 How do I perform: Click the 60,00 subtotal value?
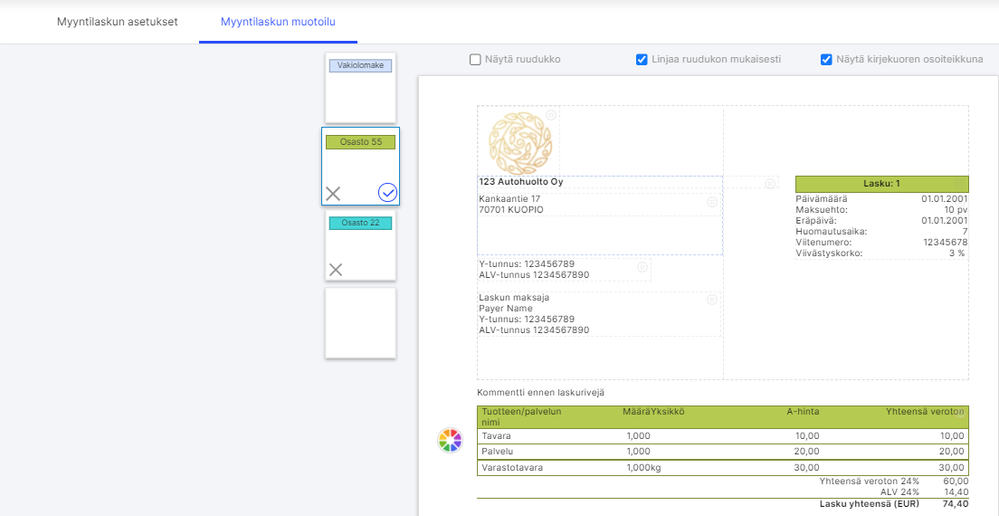click(957, 482)
